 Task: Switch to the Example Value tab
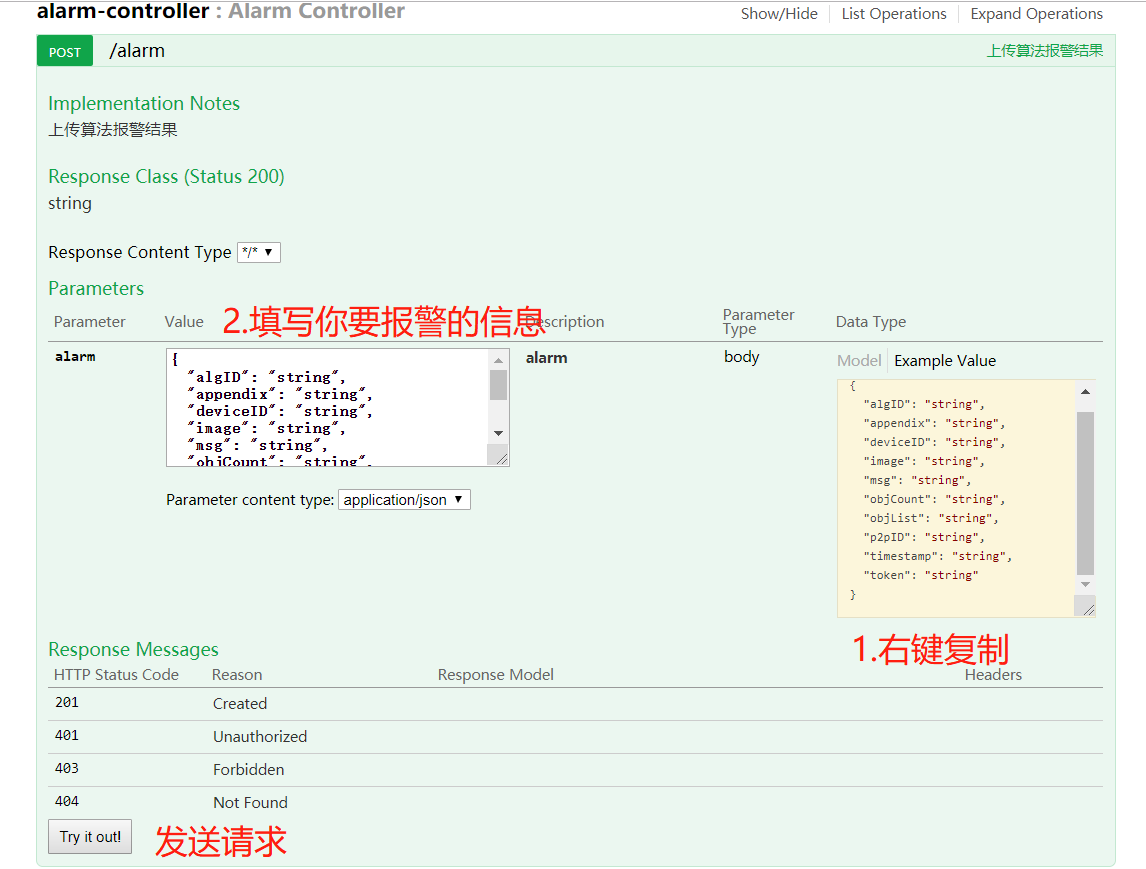coord(945,360)
